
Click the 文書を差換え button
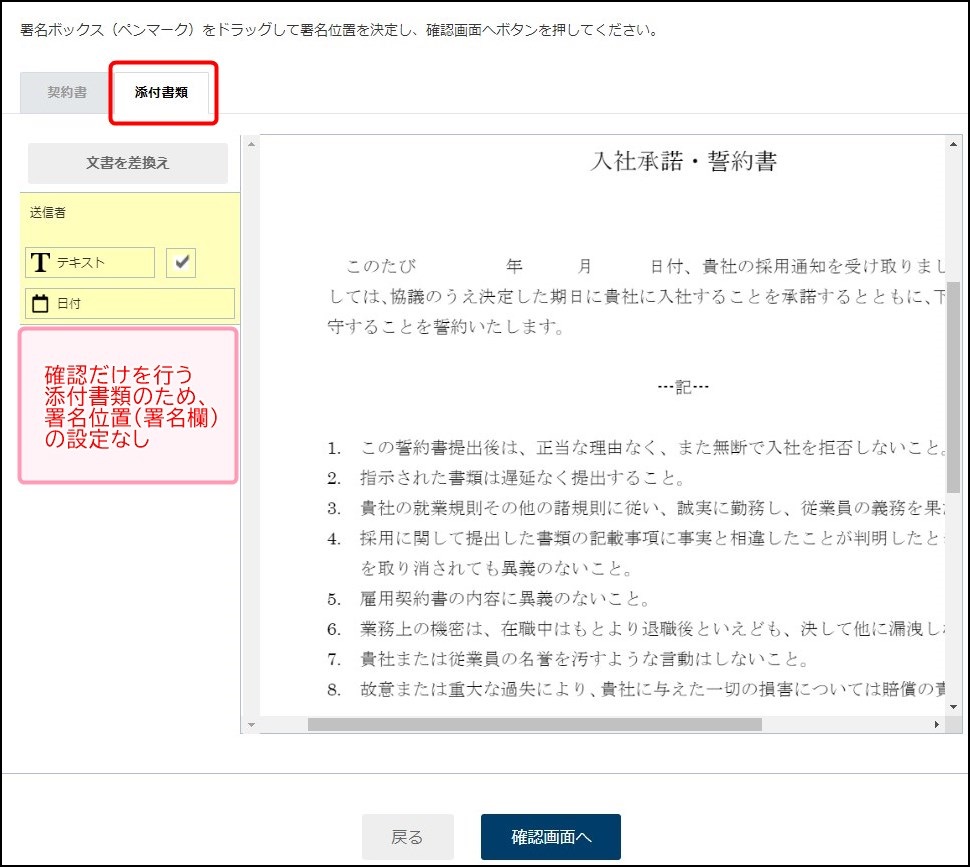click(x=128, y=163)
